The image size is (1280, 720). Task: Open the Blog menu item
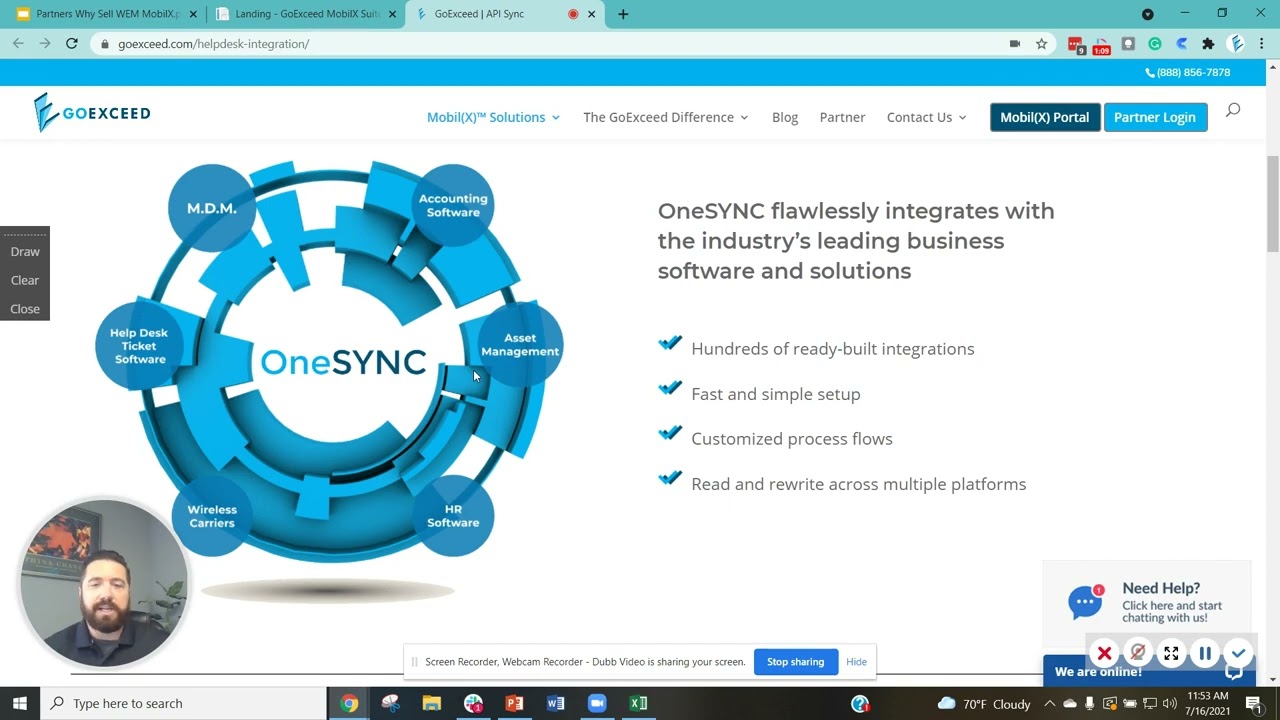click(x=785, y=117)
